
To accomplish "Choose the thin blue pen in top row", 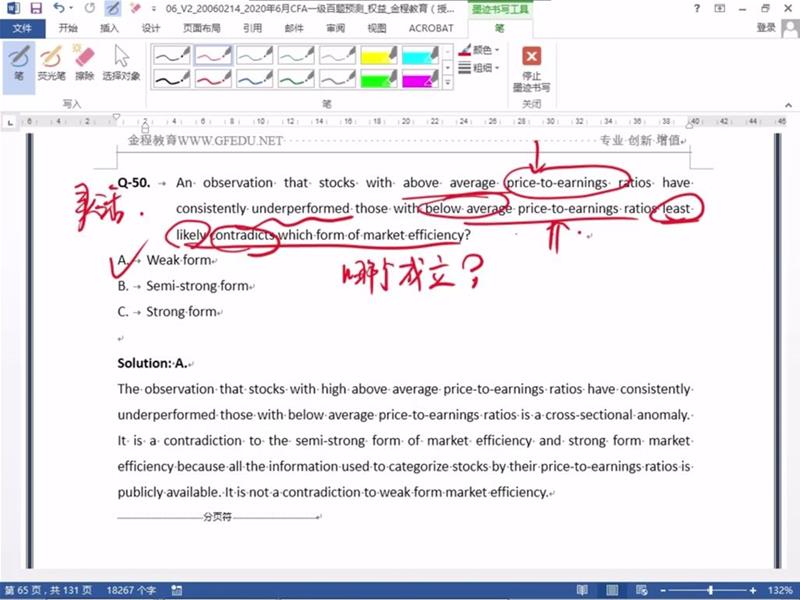I will tap(255, 55).
